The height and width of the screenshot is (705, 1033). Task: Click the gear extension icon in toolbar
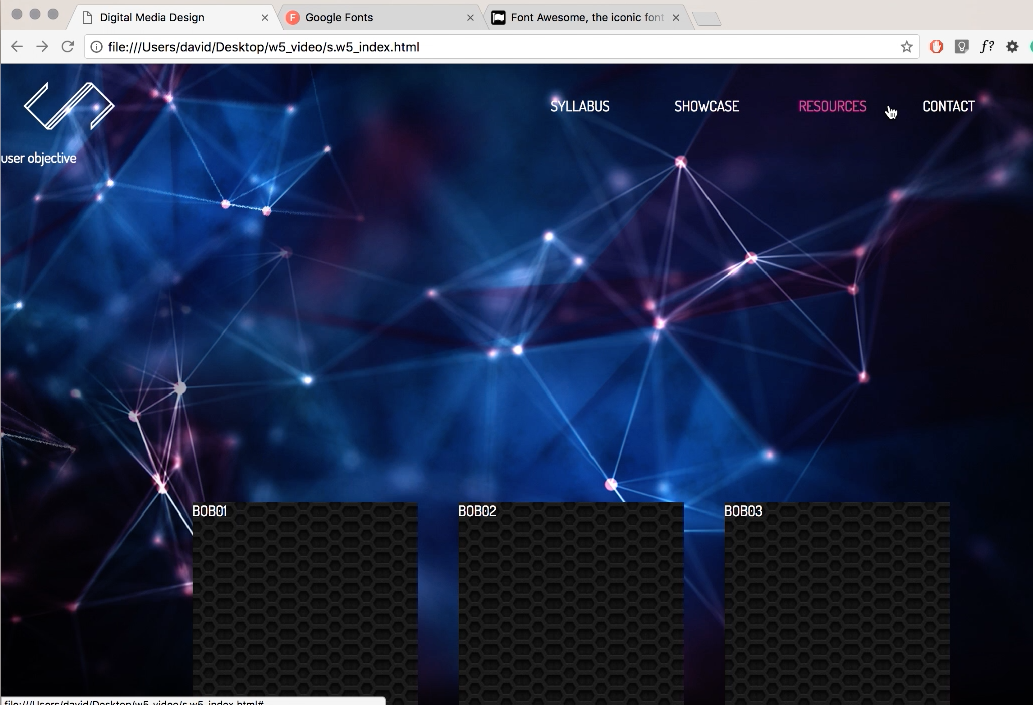1012,46
